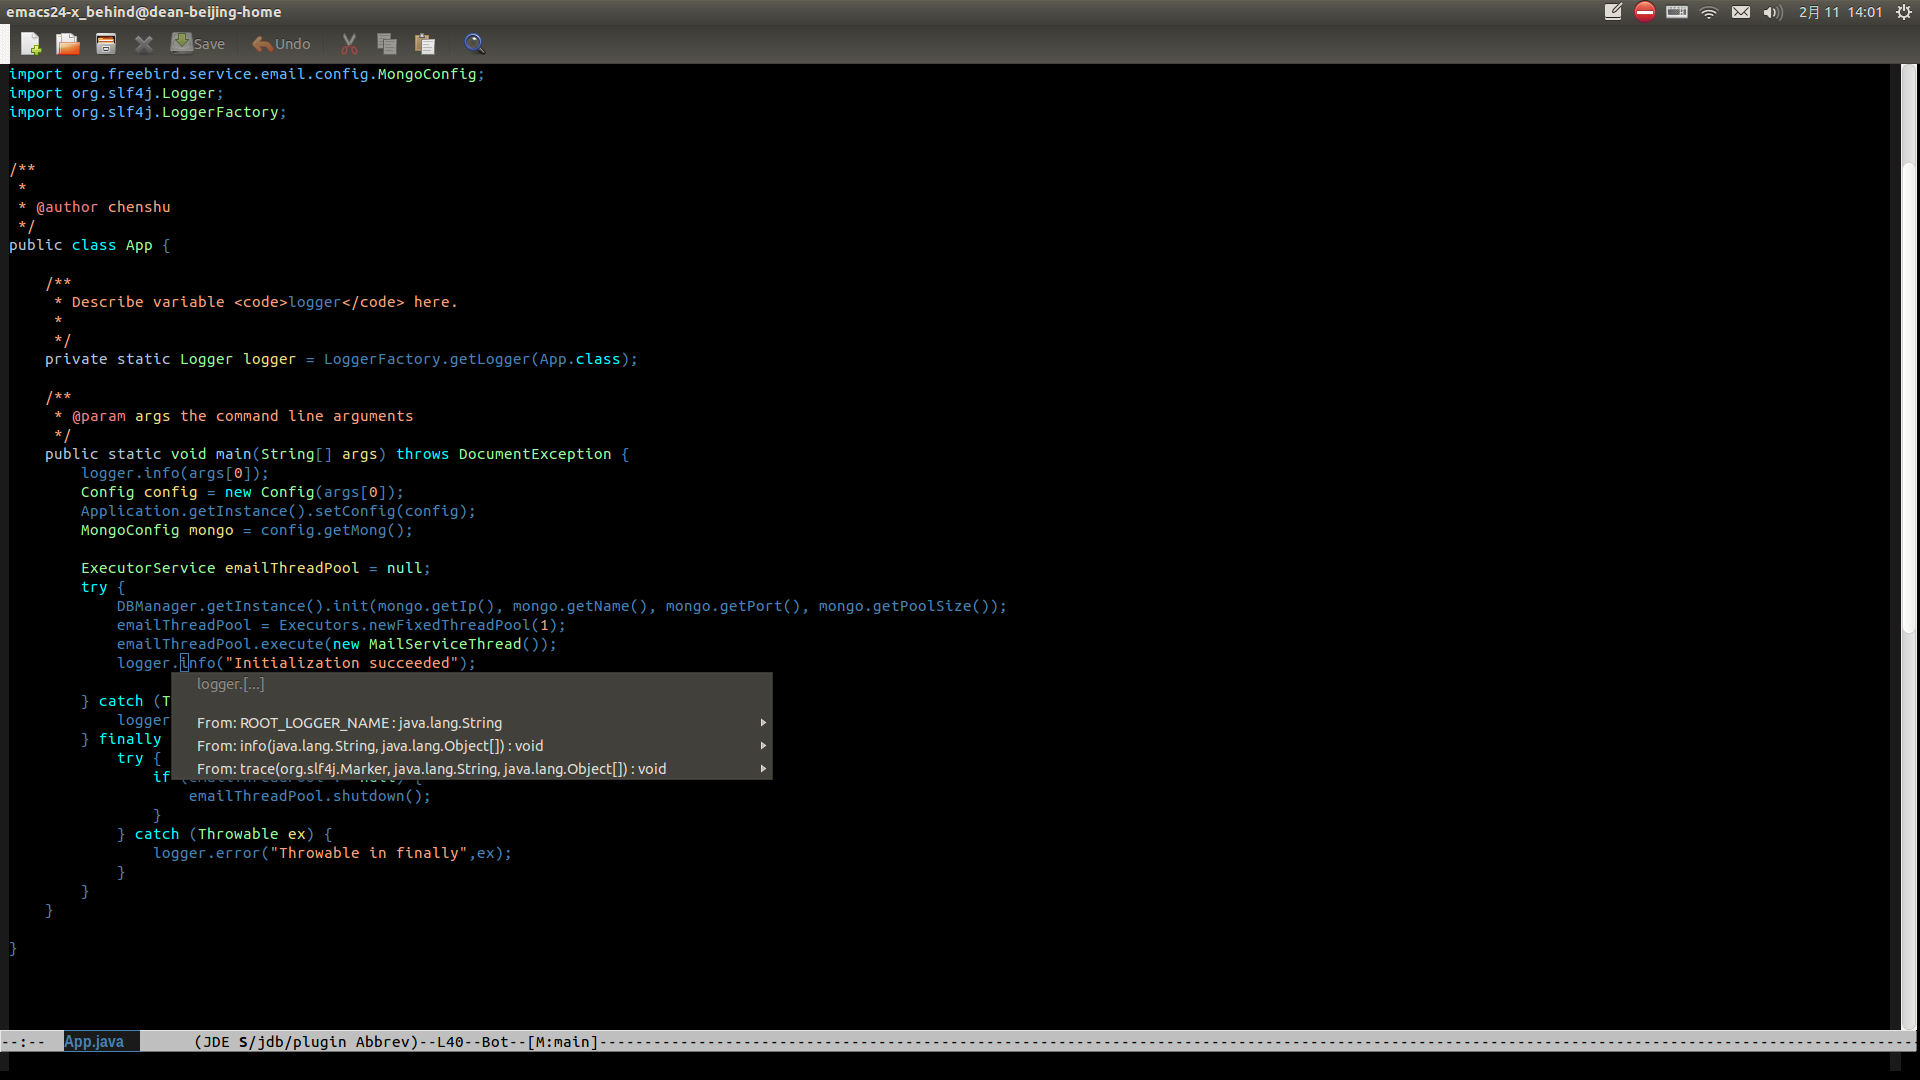
Task: Undo the last edit with Undo
Action: point(281,44)
